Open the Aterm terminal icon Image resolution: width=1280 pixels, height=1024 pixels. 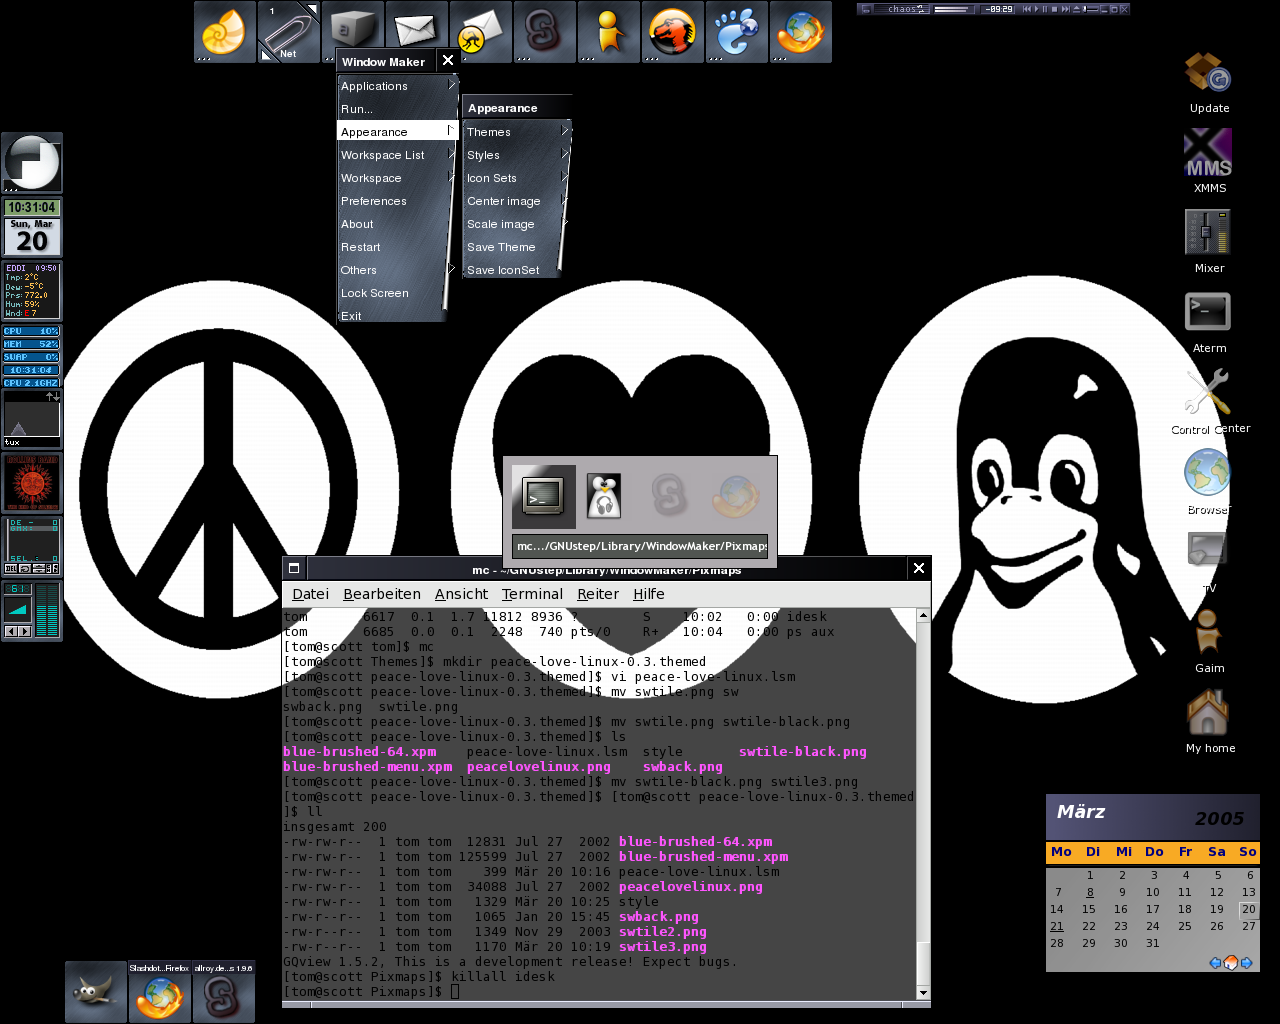click(1207, 311)
